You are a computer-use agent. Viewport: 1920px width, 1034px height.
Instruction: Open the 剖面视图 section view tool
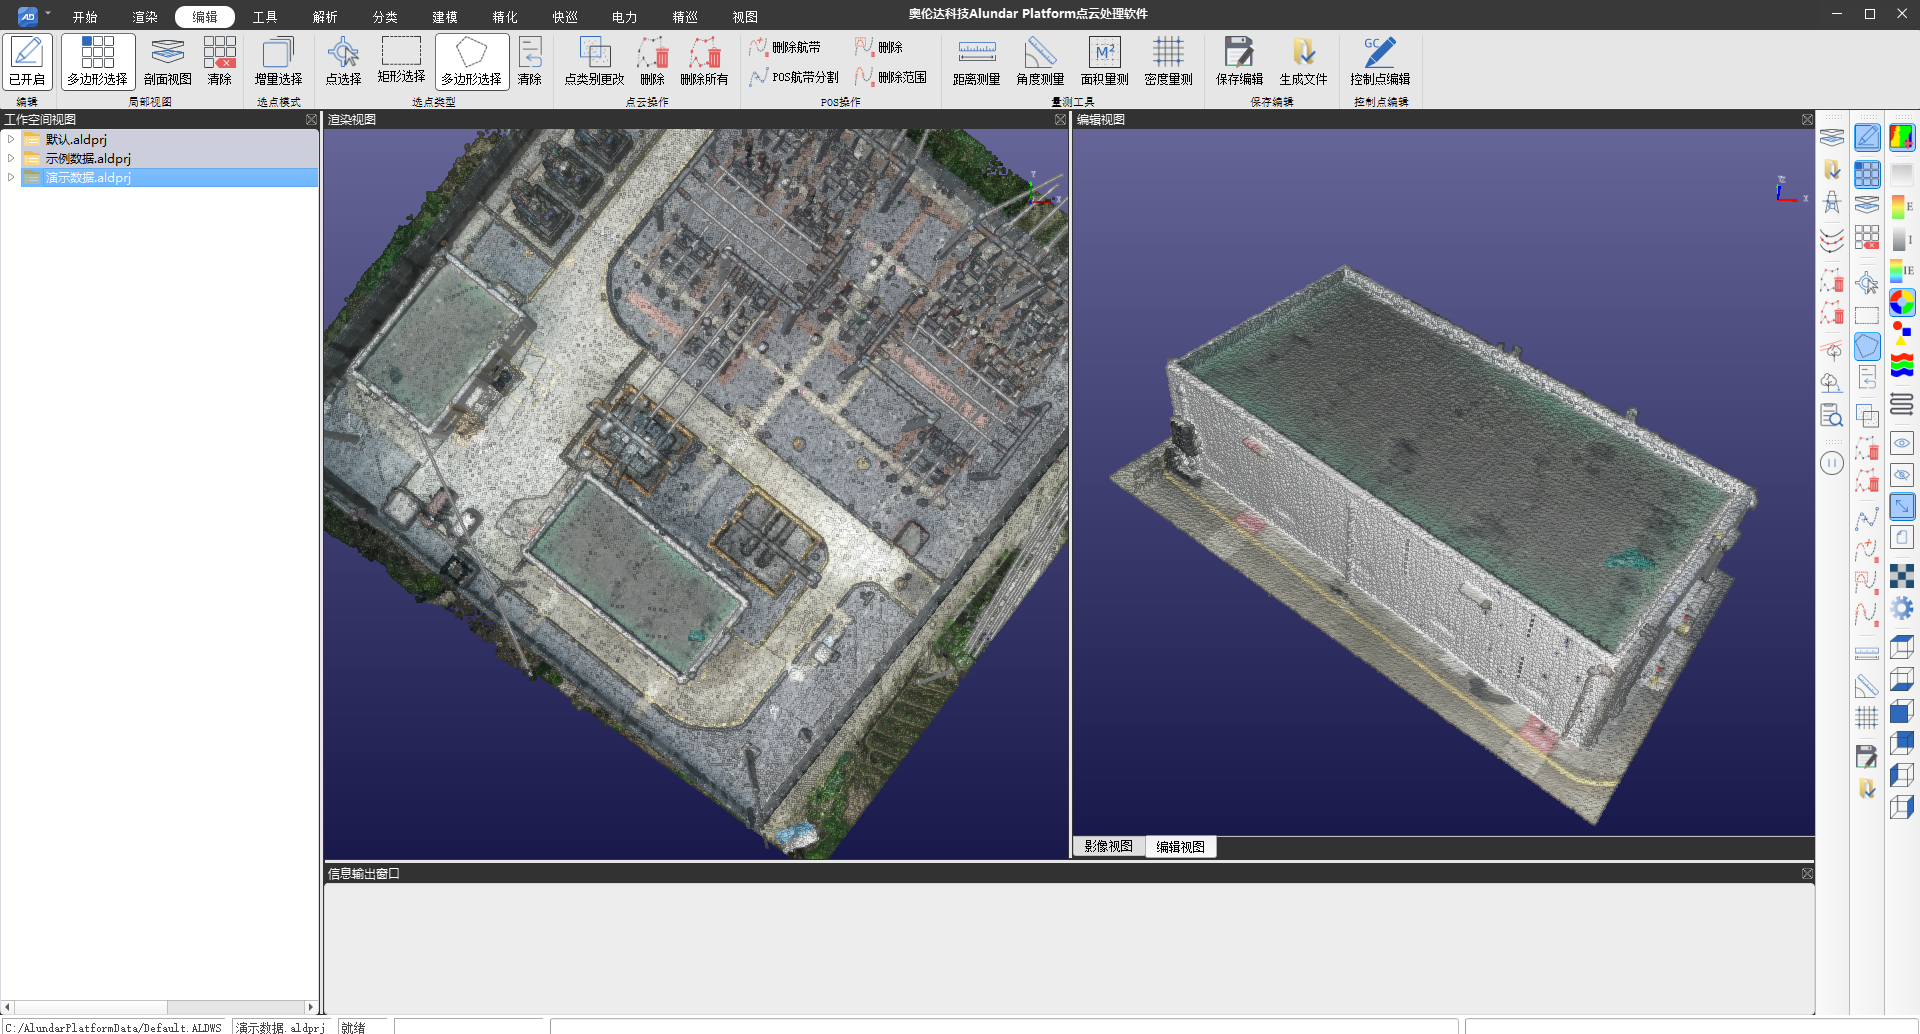click(x=167, y=62)
